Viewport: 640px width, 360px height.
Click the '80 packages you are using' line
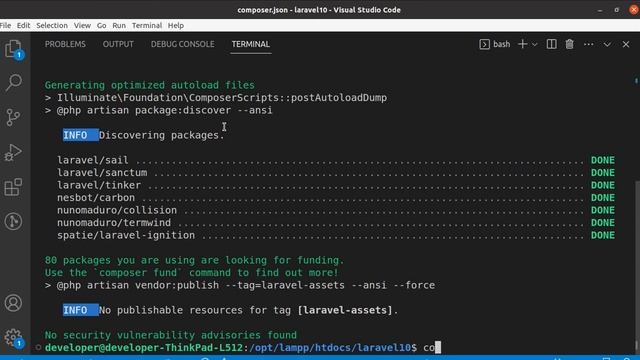pyautogui.click(x=195, y=260)
